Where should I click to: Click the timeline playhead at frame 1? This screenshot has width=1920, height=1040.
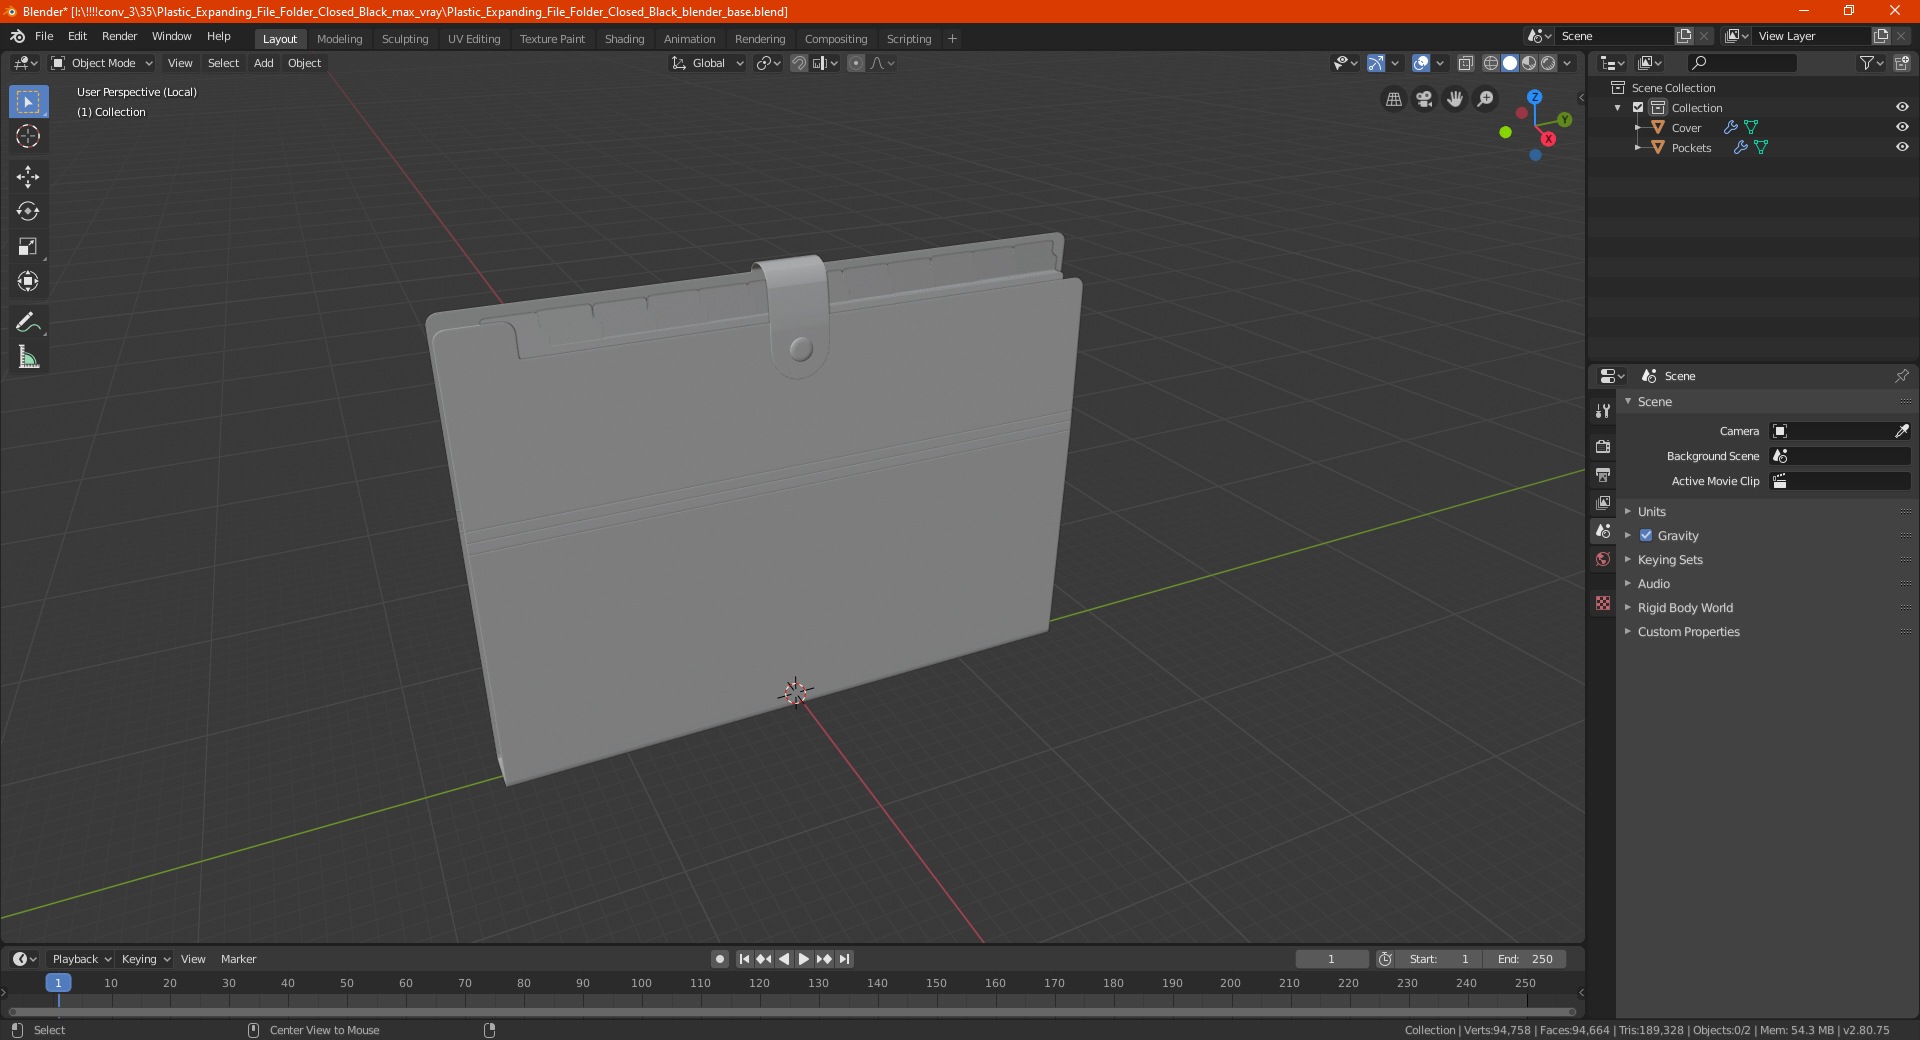pyautogui.click(x=58, y=983)
